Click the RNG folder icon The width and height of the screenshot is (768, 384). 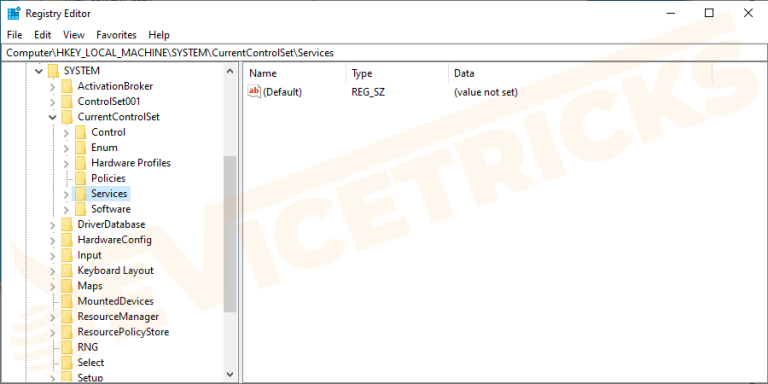[67, 347]
